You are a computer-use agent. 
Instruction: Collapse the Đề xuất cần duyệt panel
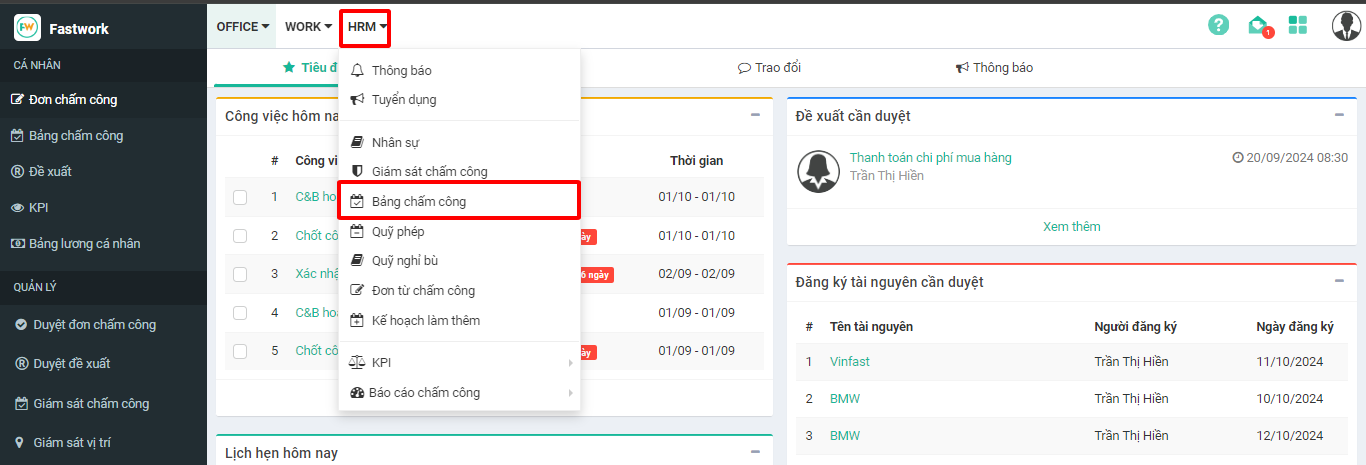point(1339,115)
